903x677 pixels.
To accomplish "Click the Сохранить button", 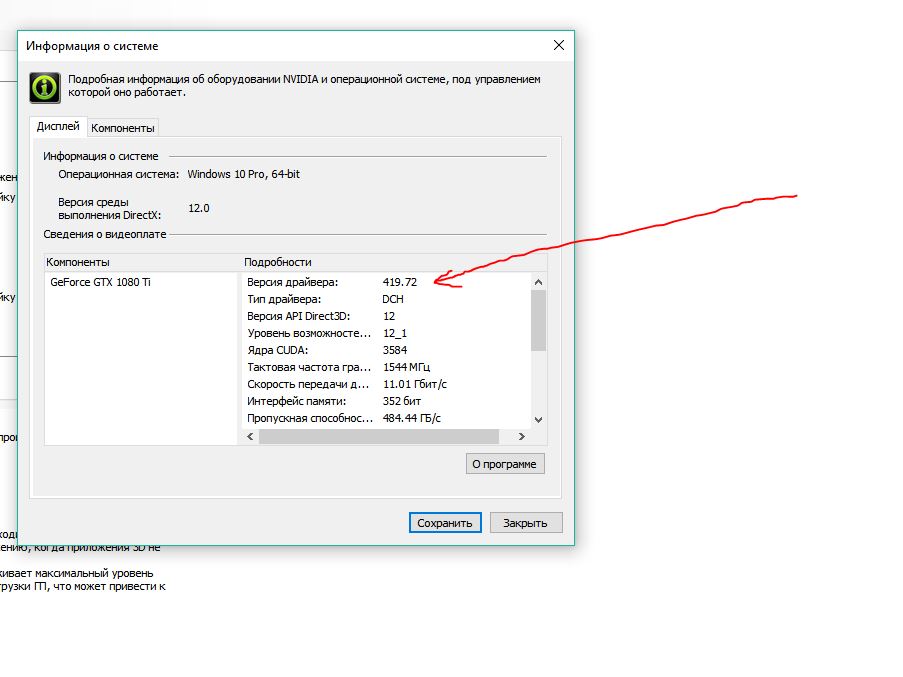I will pos(445,523).
